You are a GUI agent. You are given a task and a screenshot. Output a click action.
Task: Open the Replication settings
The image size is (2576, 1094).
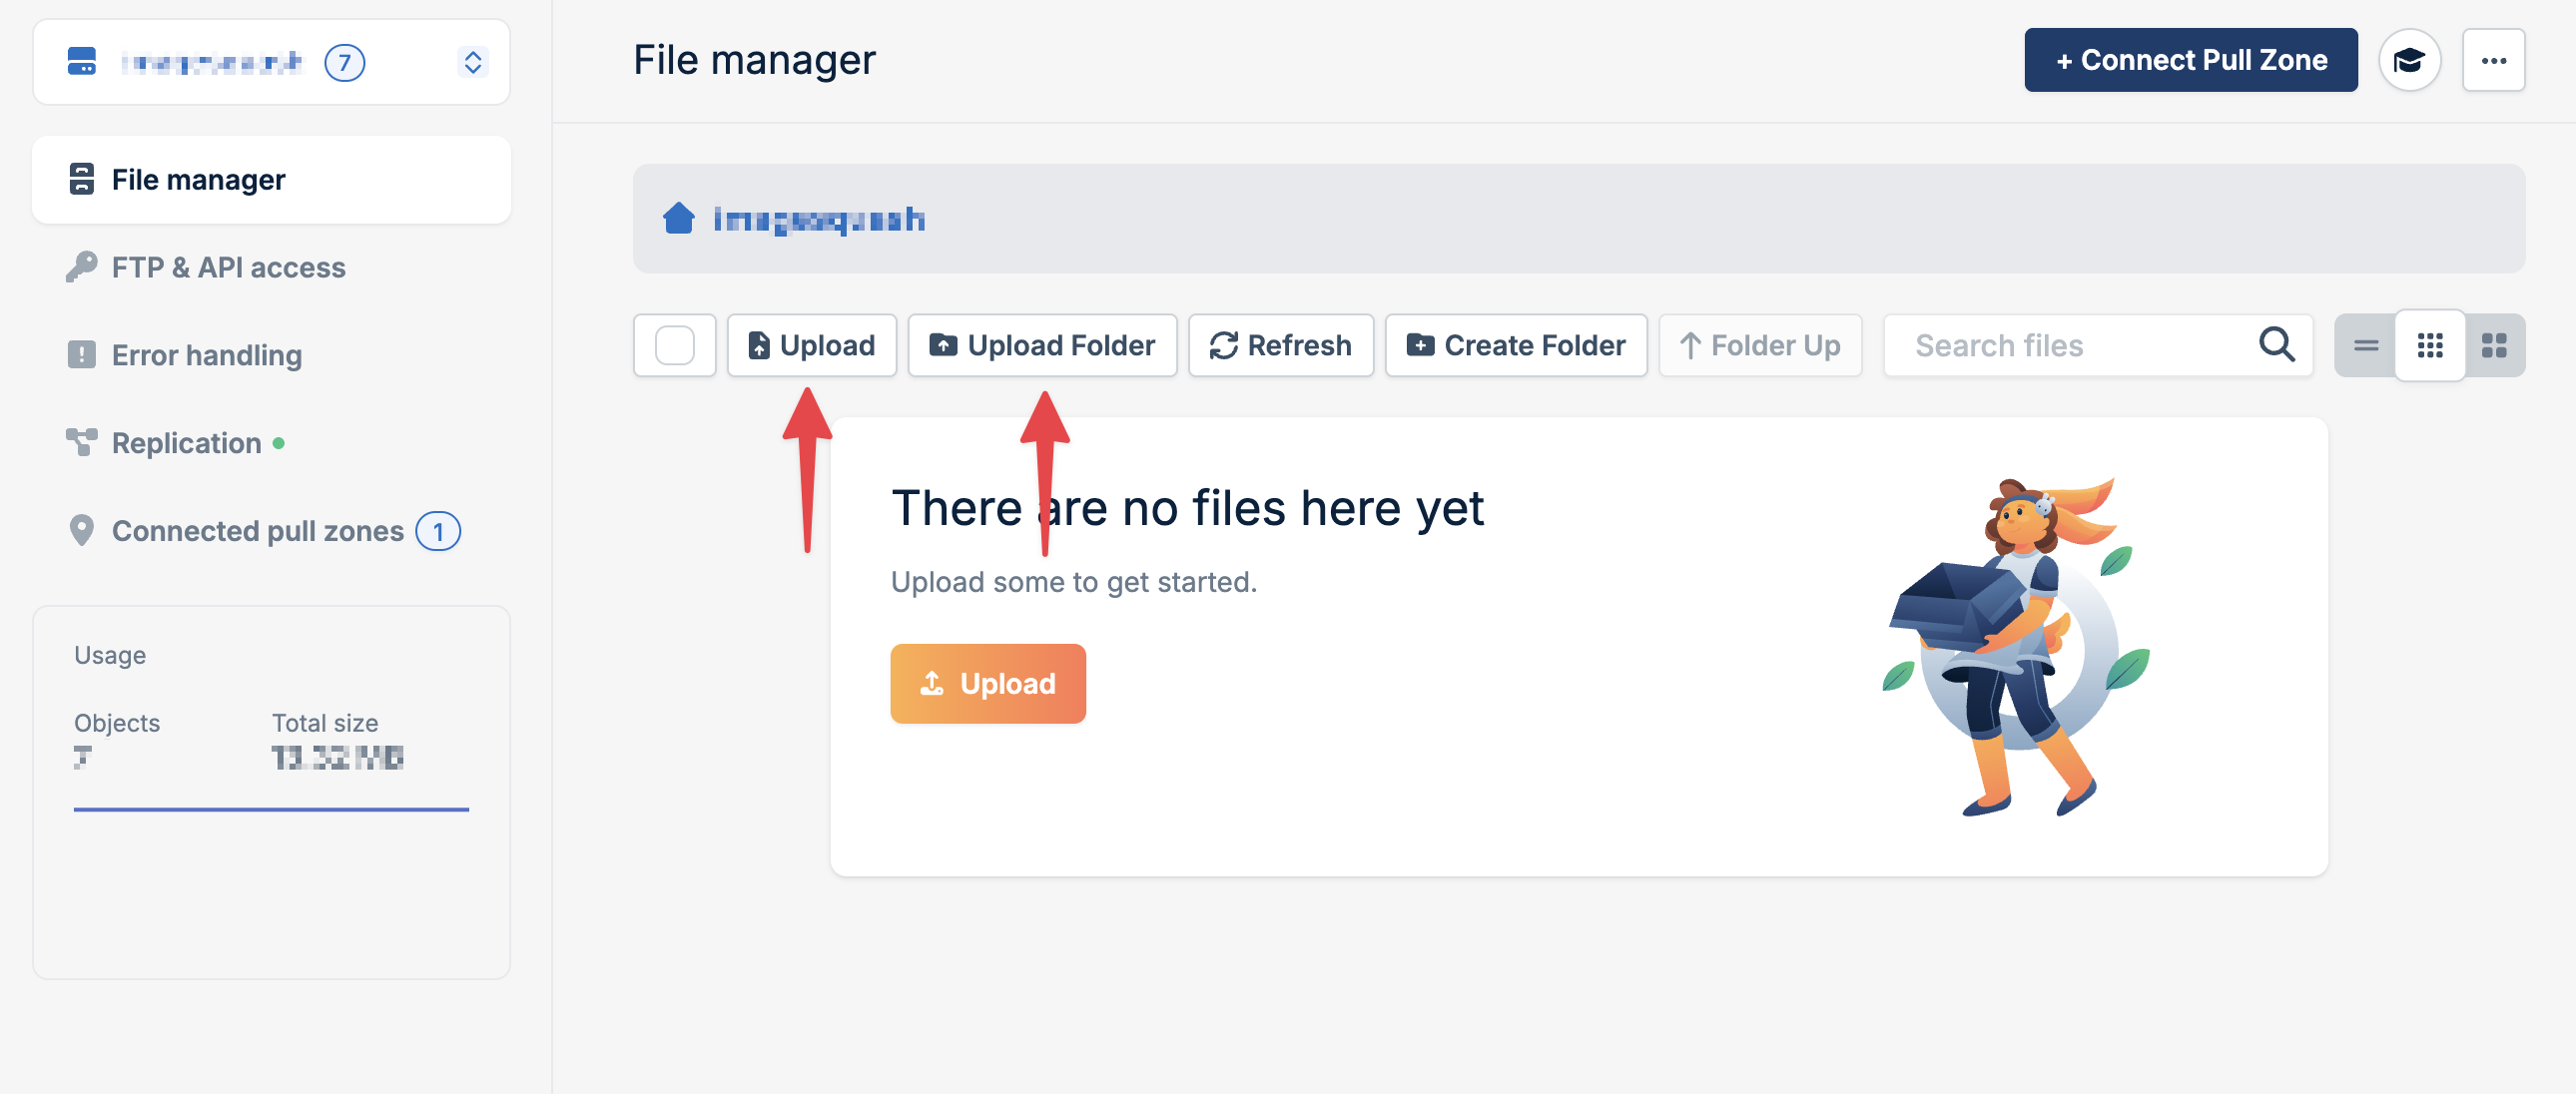pyautogui.click(x=186, y=442)
